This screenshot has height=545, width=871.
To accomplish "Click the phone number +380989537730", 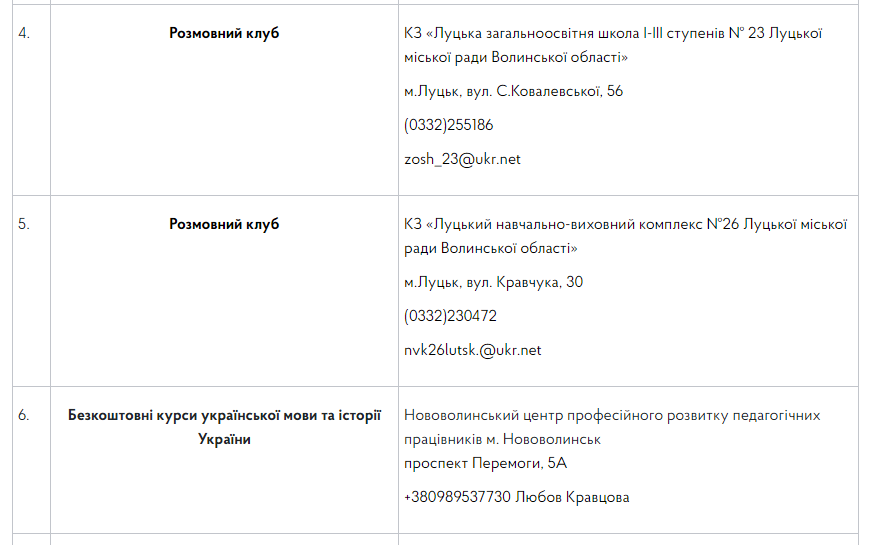I will click(457, 497).
